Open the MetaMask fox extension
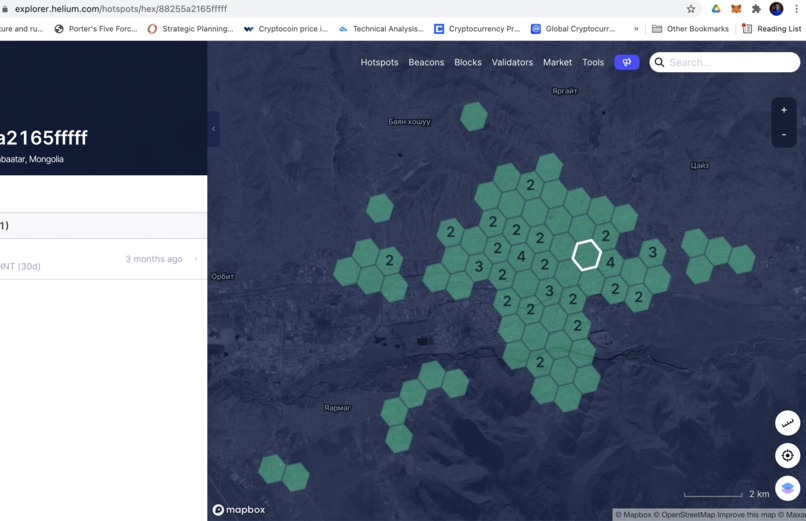Screen dimensions: 806x521 pos(736,9)
